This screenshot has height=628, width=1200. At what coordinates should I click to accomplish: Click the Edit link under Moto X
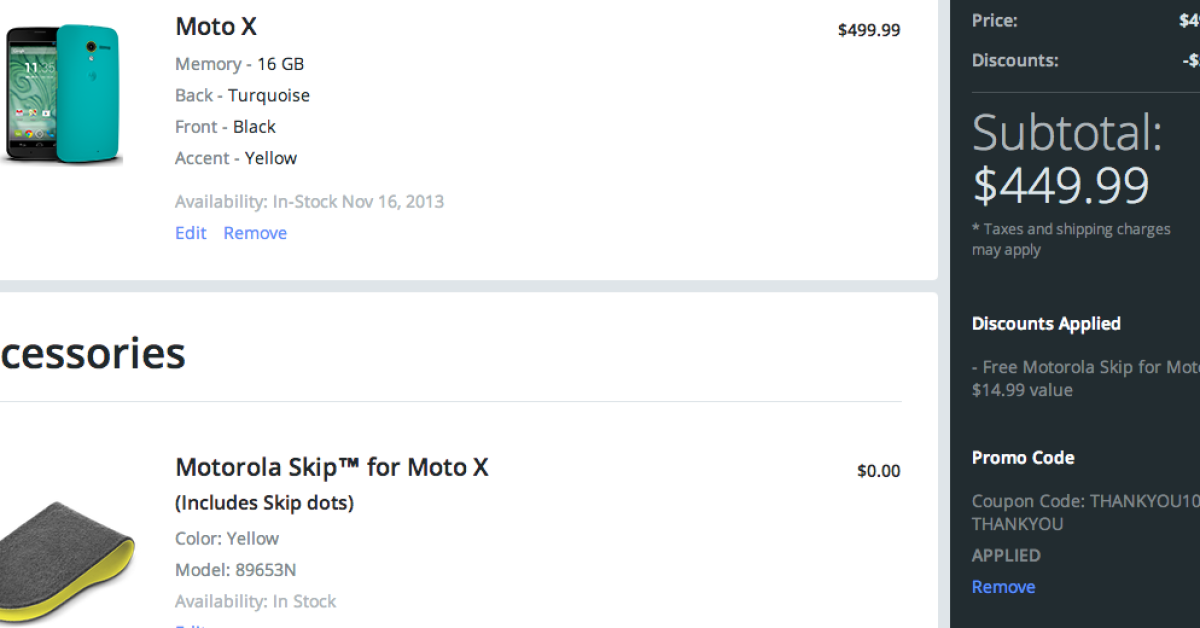coord(190,233)
